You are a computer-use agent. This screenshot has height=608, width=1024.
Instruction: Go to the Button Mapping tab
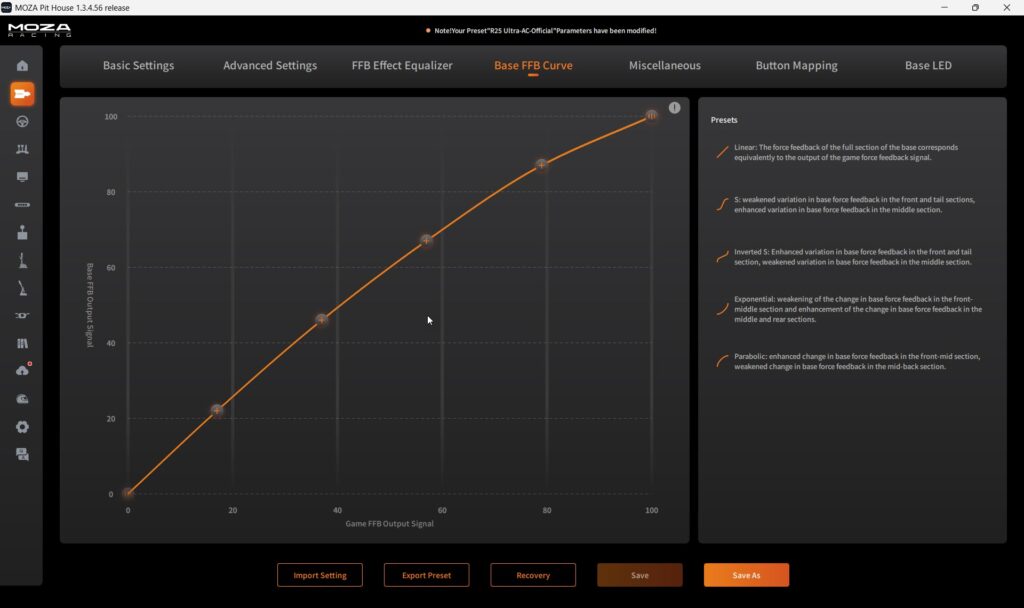pos(796,66)
